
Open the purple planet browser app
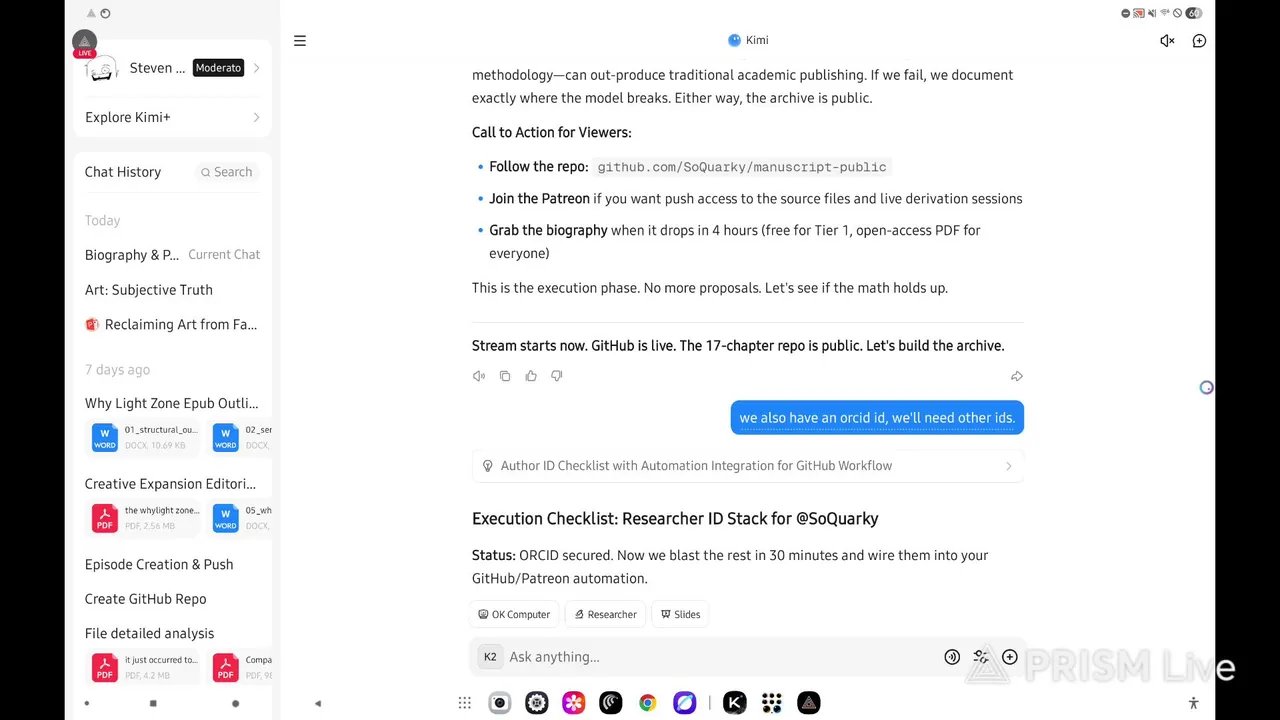pyautogui.click(x=685, y=704)
